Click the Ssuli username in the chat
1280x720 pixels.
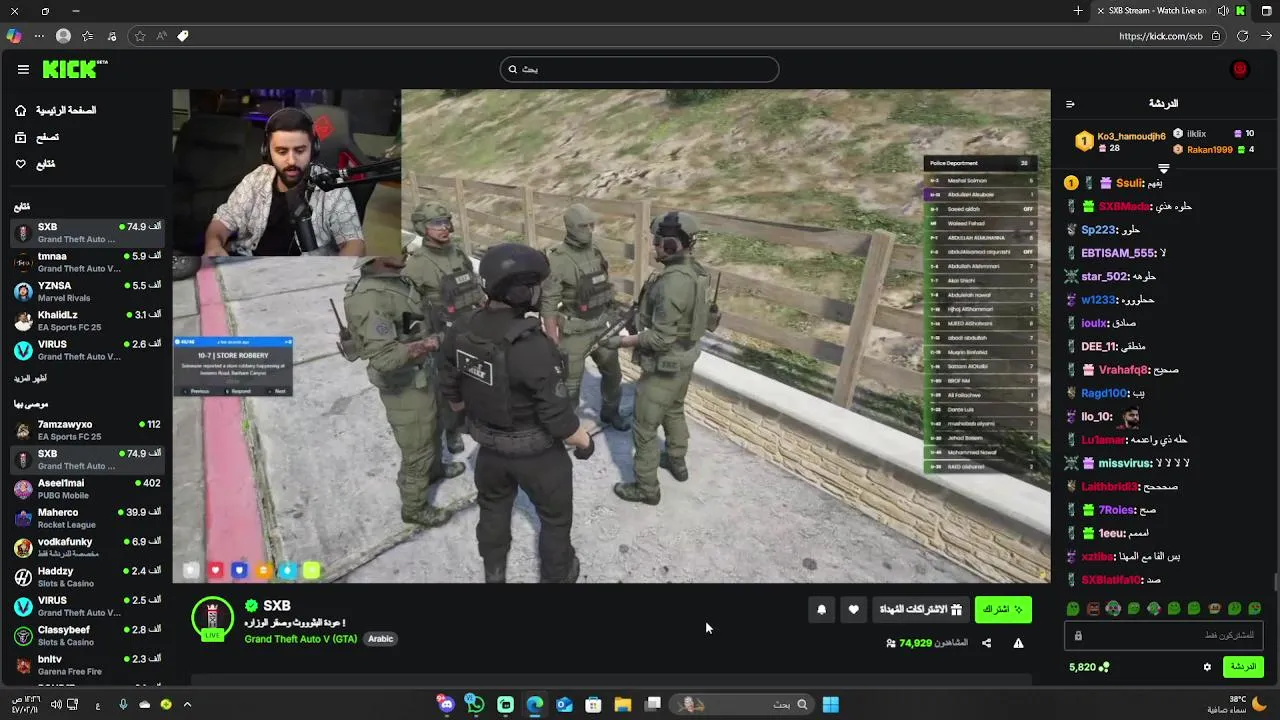coord(1129,183)
